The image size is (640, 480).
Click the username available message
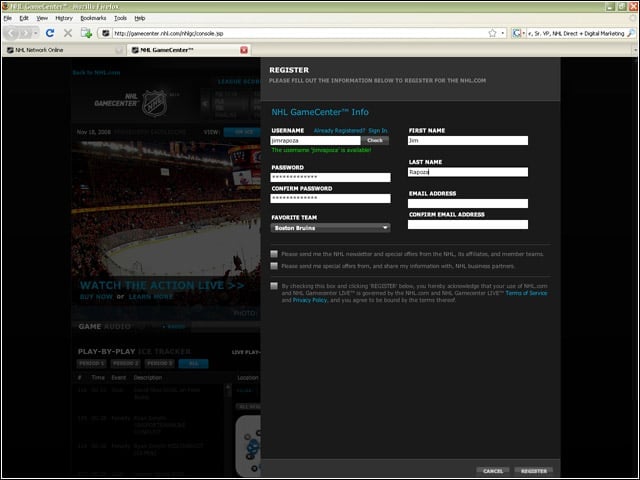(x=321, y=150)
